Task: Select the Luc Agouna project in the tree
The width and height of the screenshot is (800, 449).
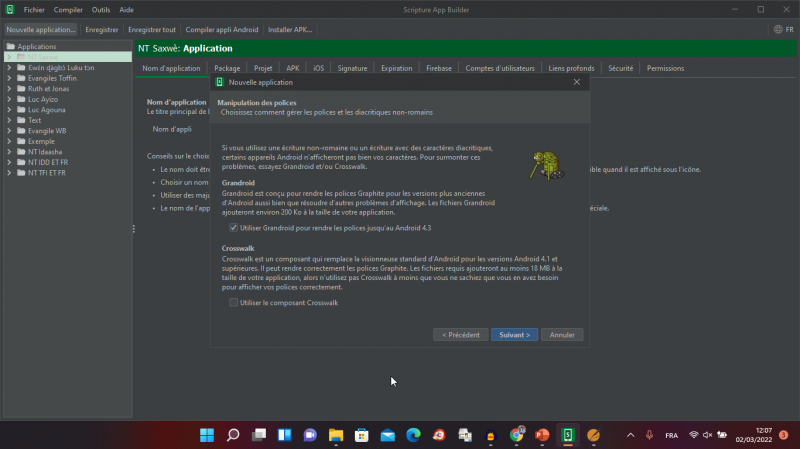Action: (x=48, y=109)
